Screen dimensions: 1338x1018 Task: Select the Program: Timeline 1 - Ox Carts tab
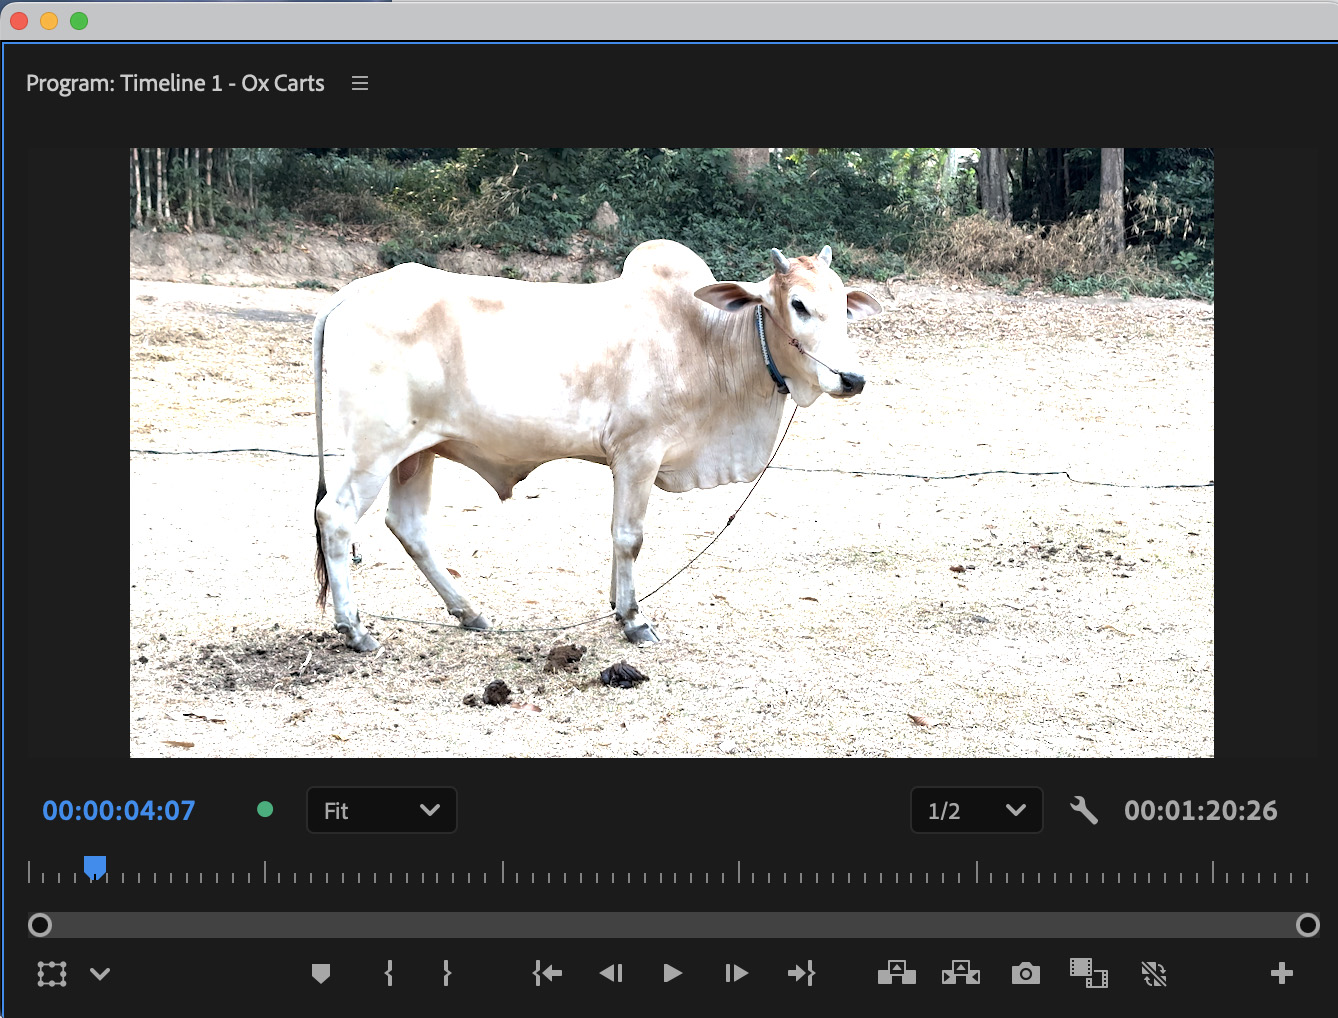[175, 84]
